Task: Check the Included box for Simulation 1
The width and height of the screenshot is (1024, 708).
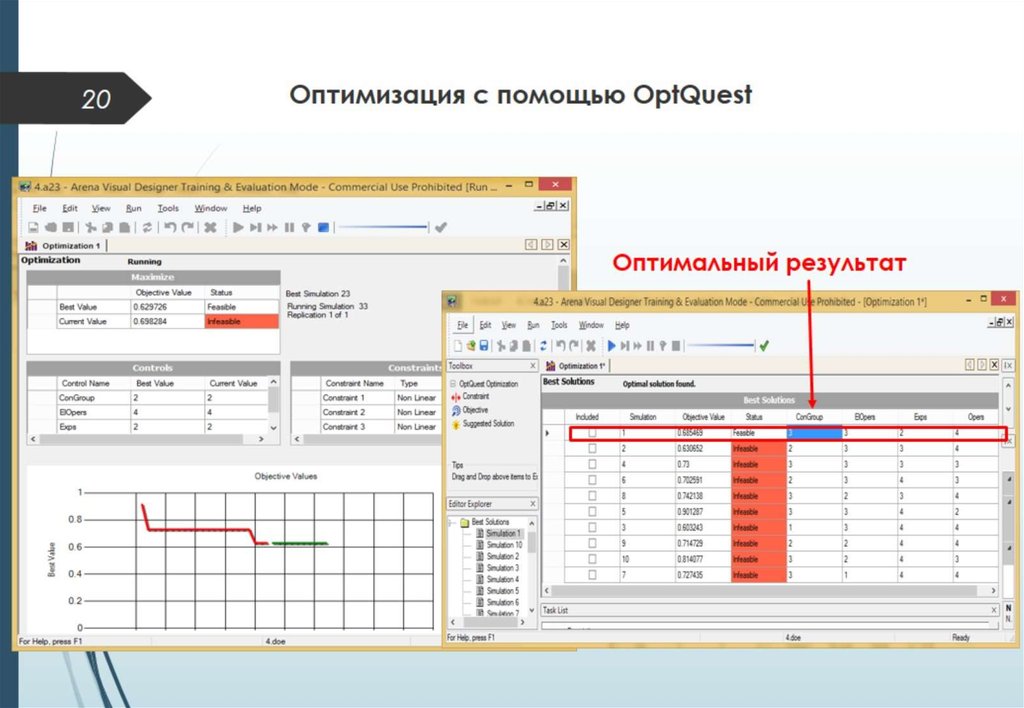Action: coord(593,433)
